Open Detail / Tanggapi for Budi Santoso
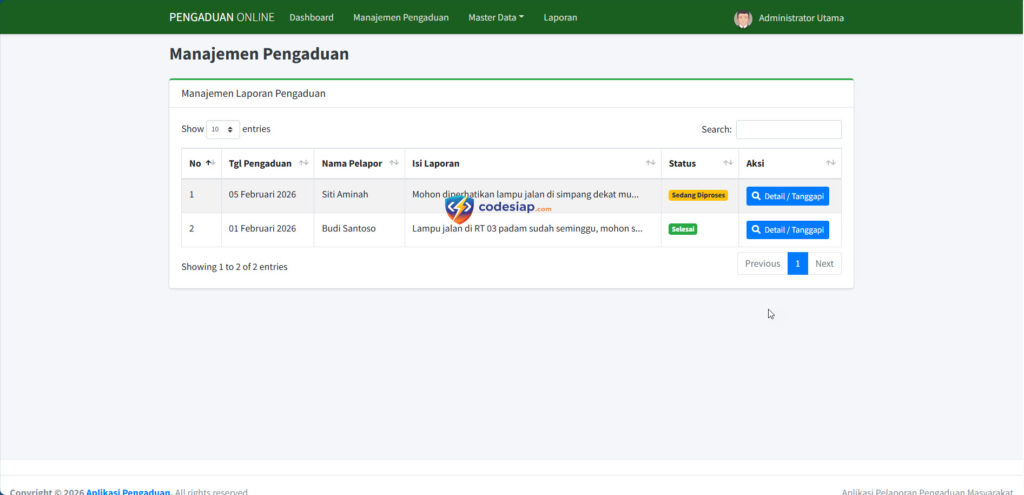This screenshot has height=495, width=1024. 787,230
